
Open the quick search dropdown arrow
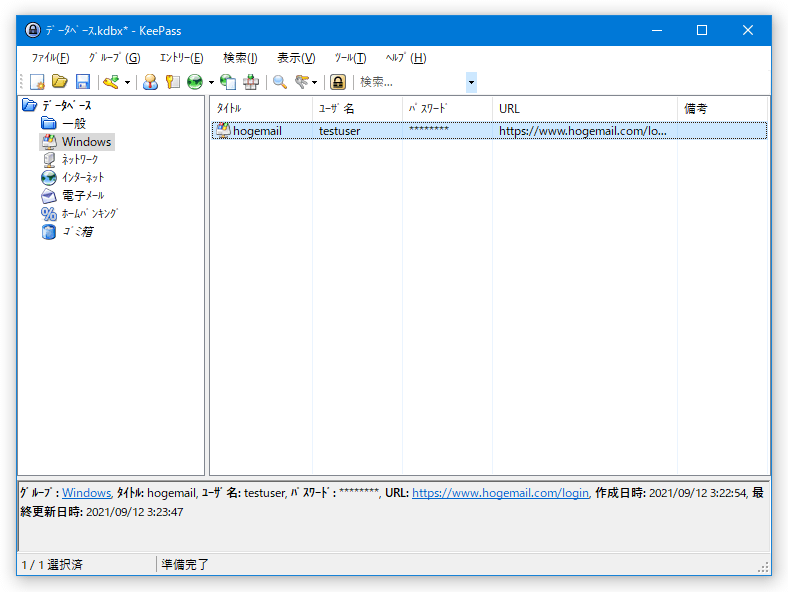coord(471,82)
